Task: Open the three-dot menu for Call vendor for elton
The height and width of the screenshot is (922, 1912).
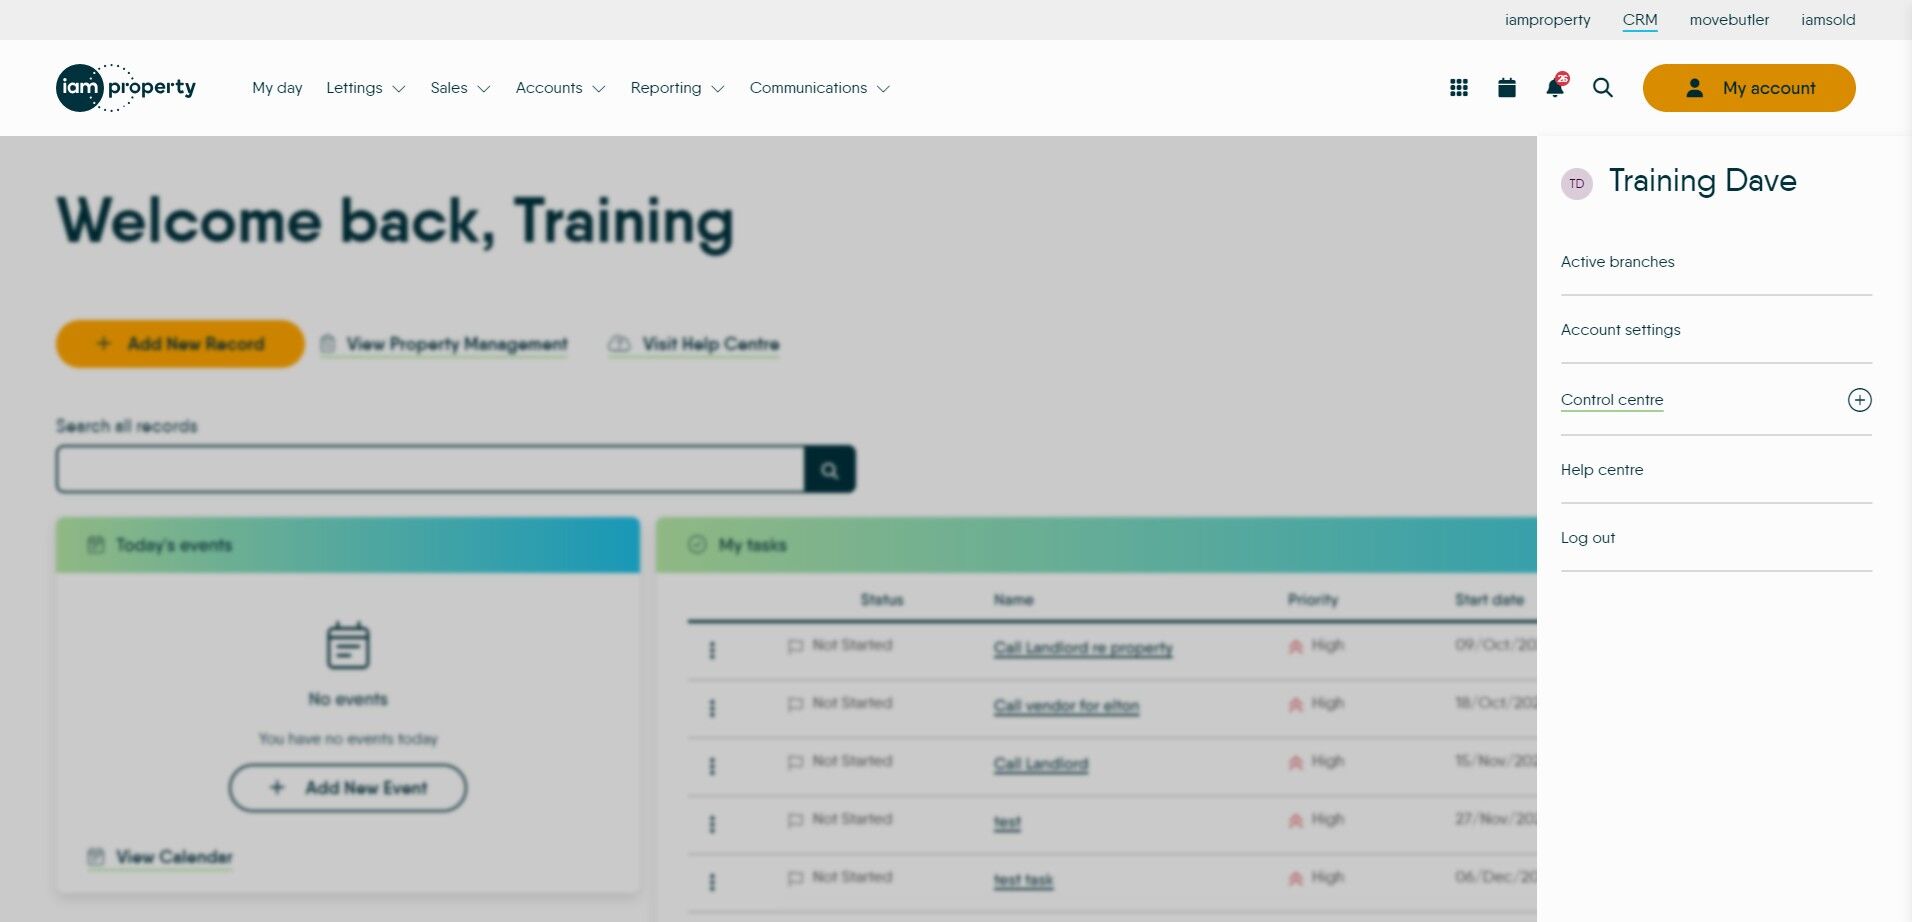Action: 712,708
